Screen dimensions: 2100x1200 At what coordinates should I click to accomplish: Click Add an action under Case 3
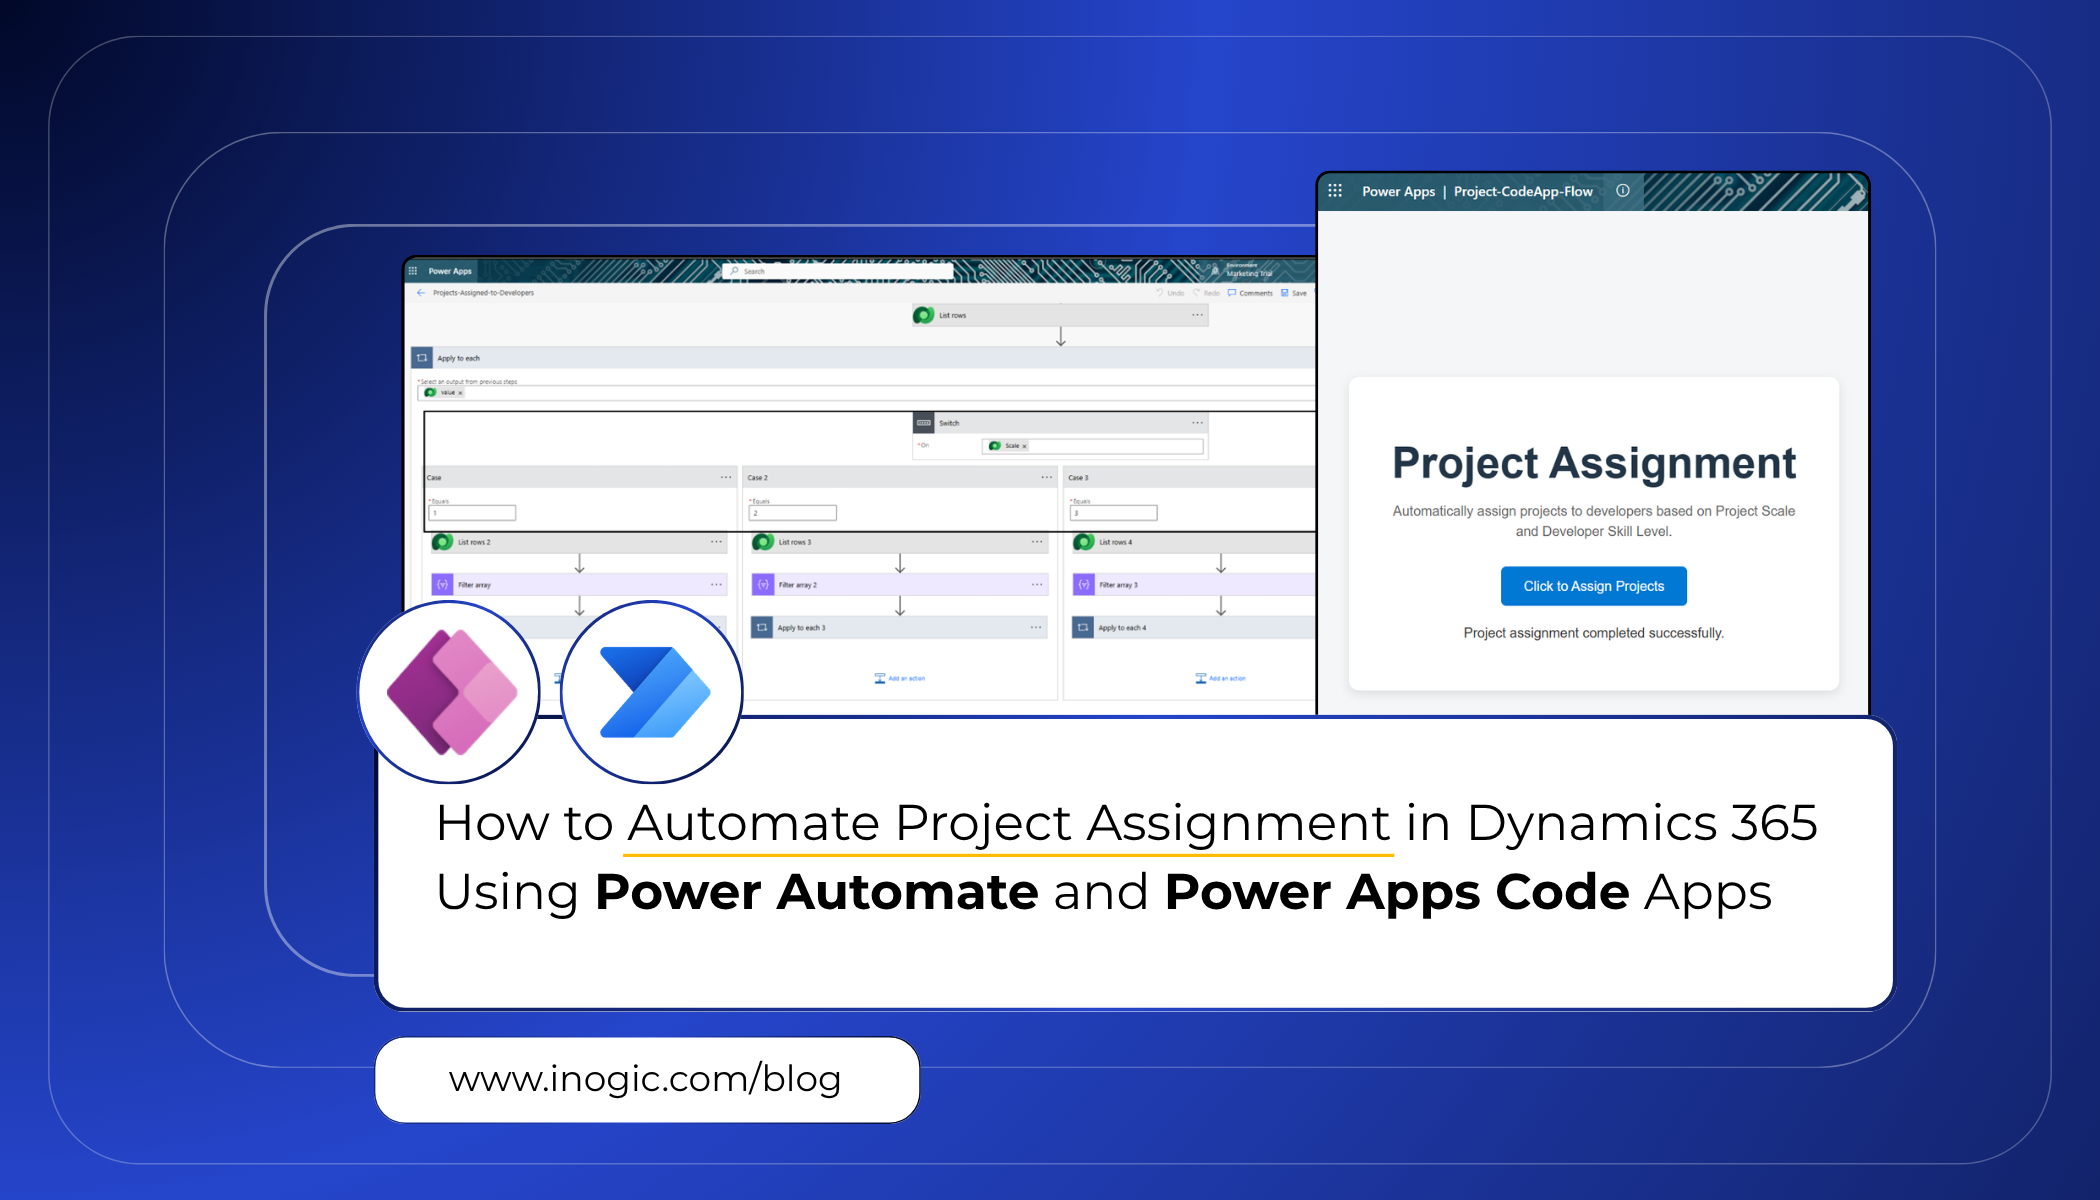tap(1220, 678)
